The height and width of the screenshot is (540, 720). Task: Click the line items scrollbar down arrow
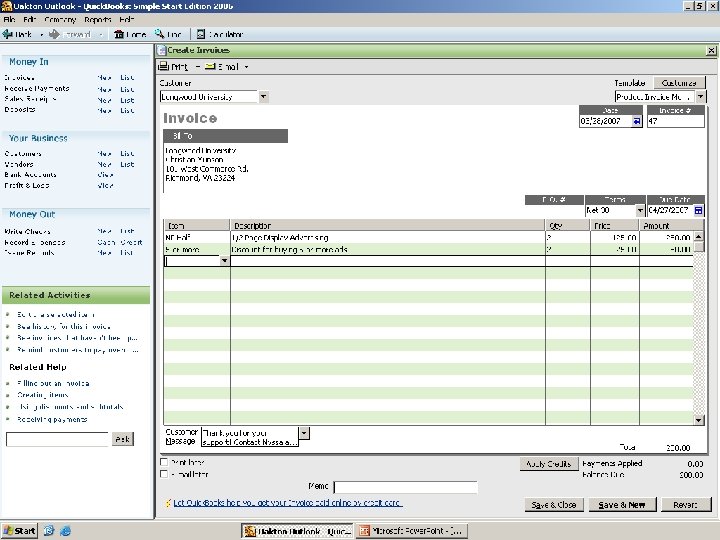click(698, 420)
